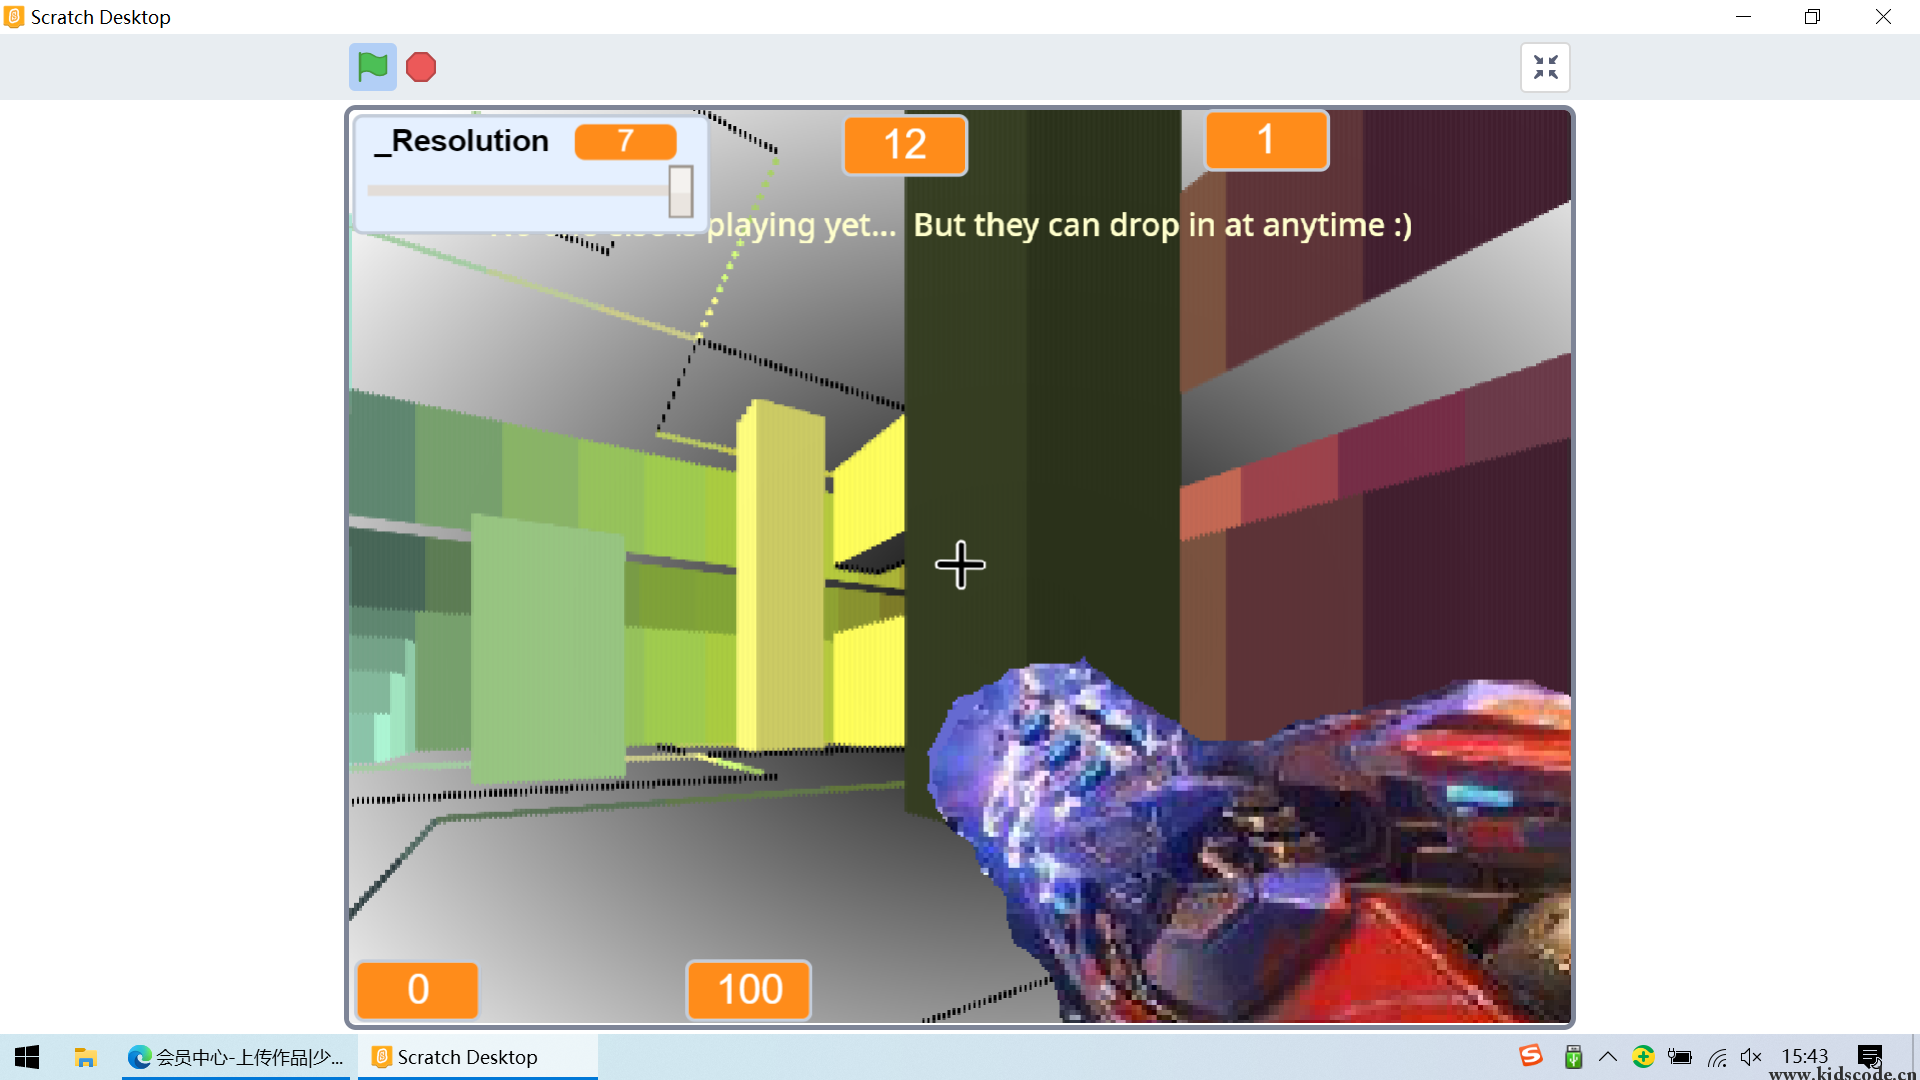Open the notification center icon
The height and width of the screenshot is (1080, 1920).
(x=1870, y=1057)
